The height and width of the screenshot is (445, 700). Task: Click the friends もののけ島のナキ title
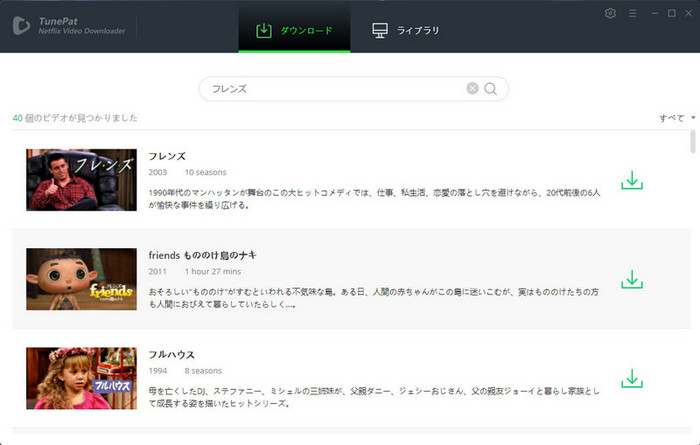pyautogui.click(x=203, y=255)
